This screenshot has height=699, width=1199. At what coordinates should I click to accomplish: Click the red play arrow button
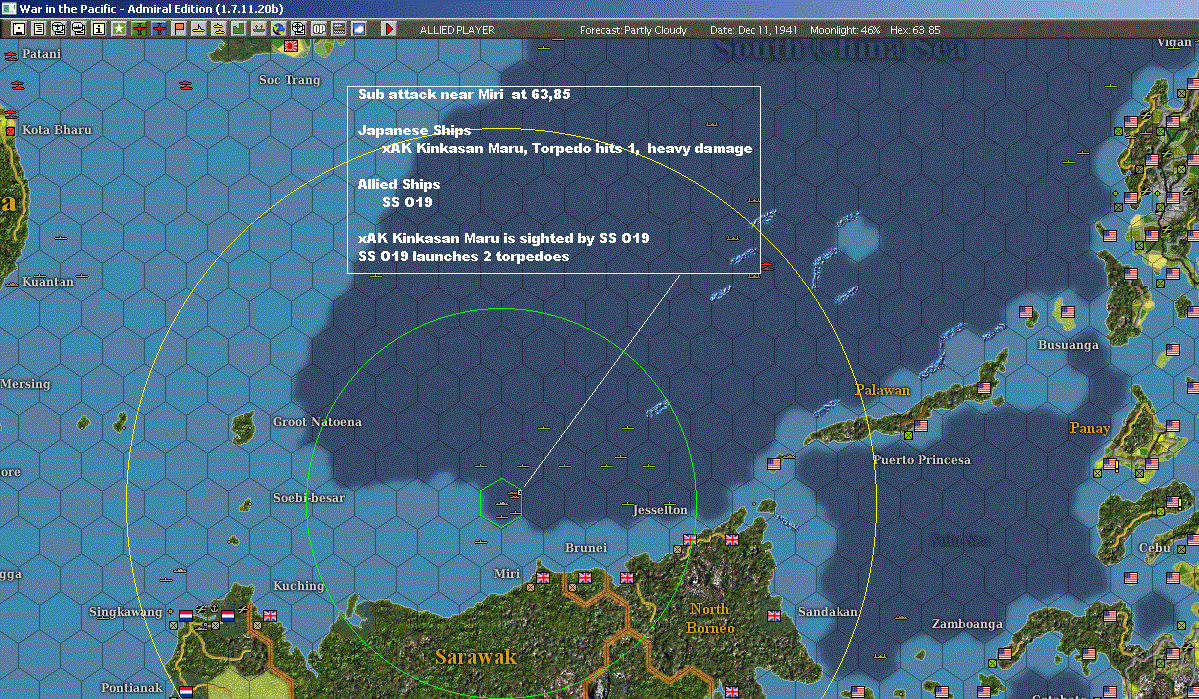pos(388,29)
